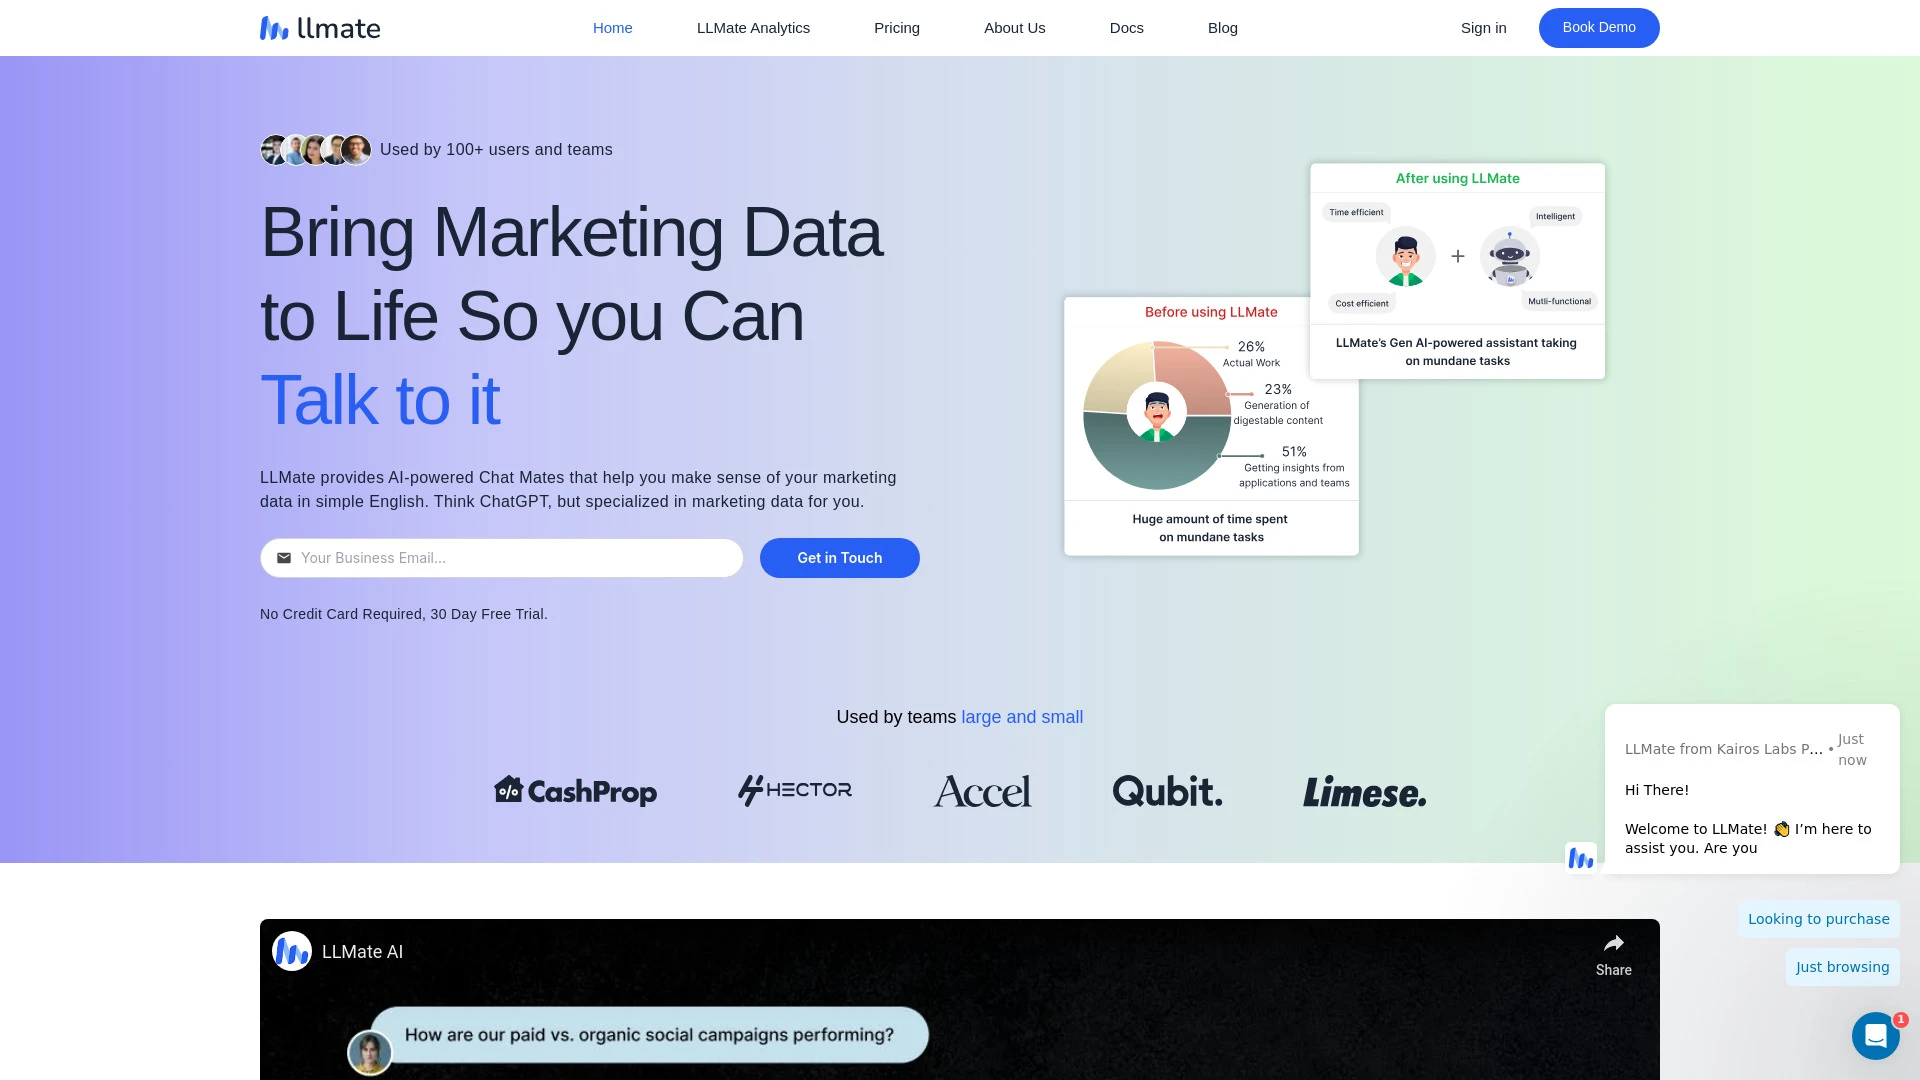Expand the Docs navigation dropdown
Viewport: 1920px width, 1080px height.
(x=1126, y=28)
